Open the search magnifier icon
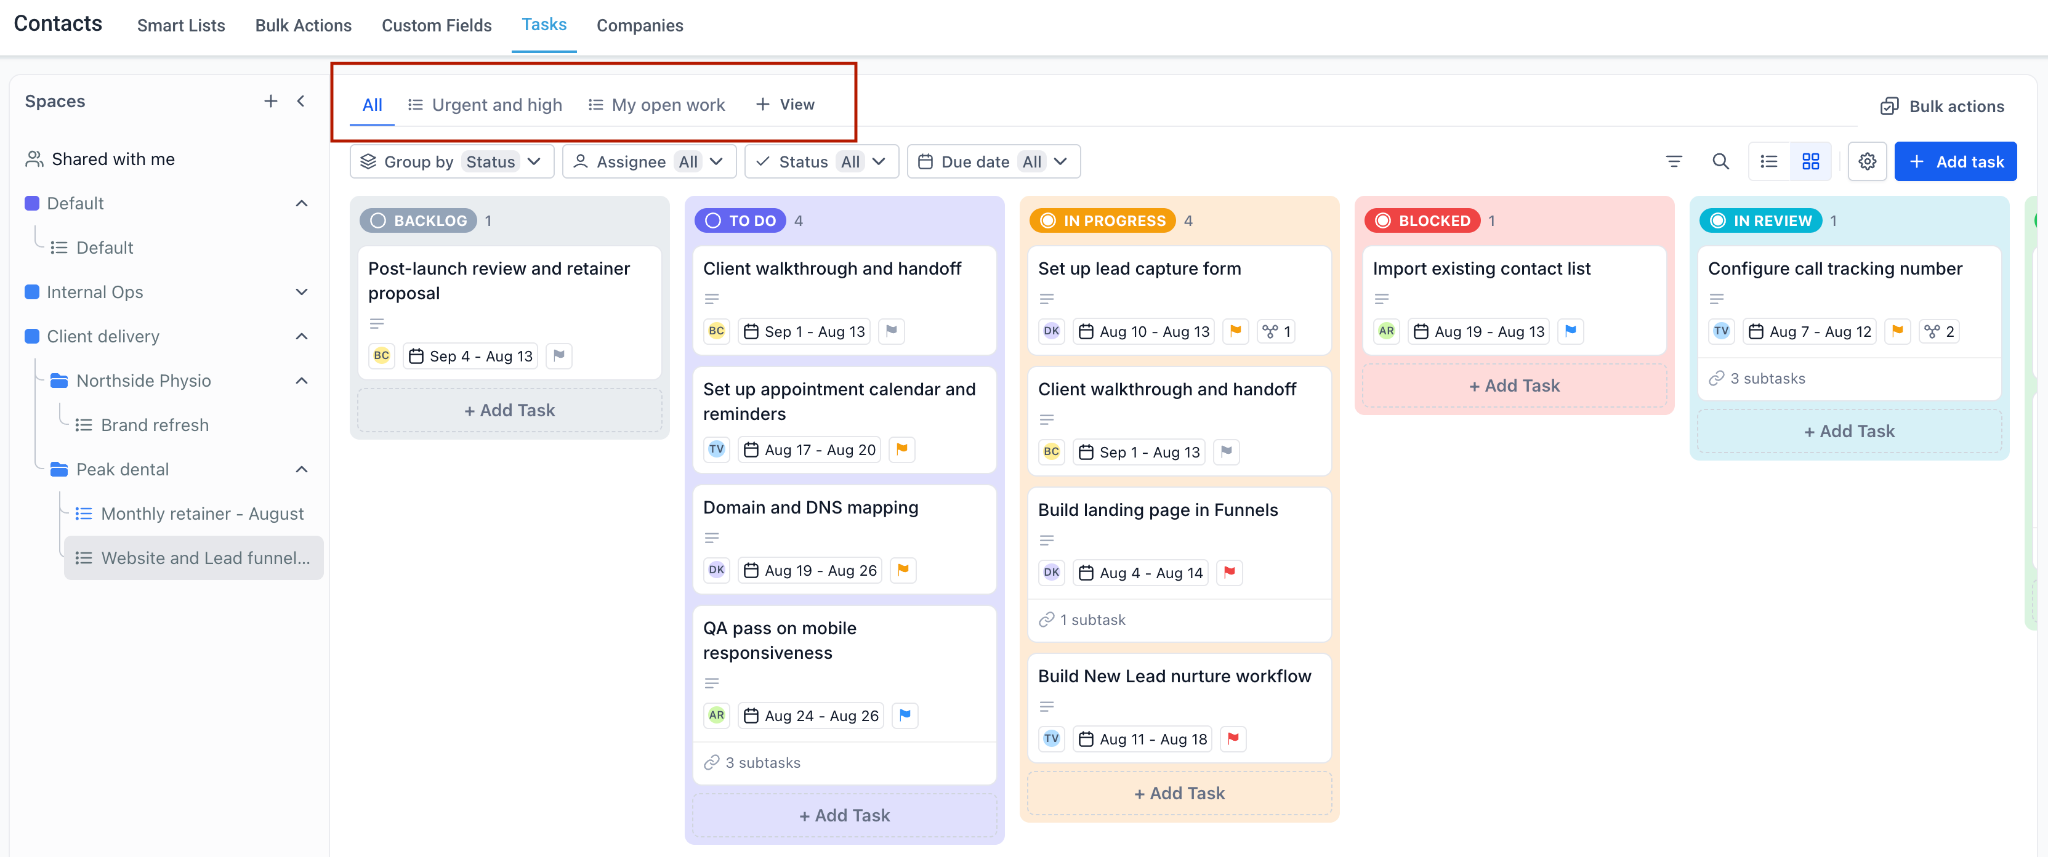 point(1720,161)
